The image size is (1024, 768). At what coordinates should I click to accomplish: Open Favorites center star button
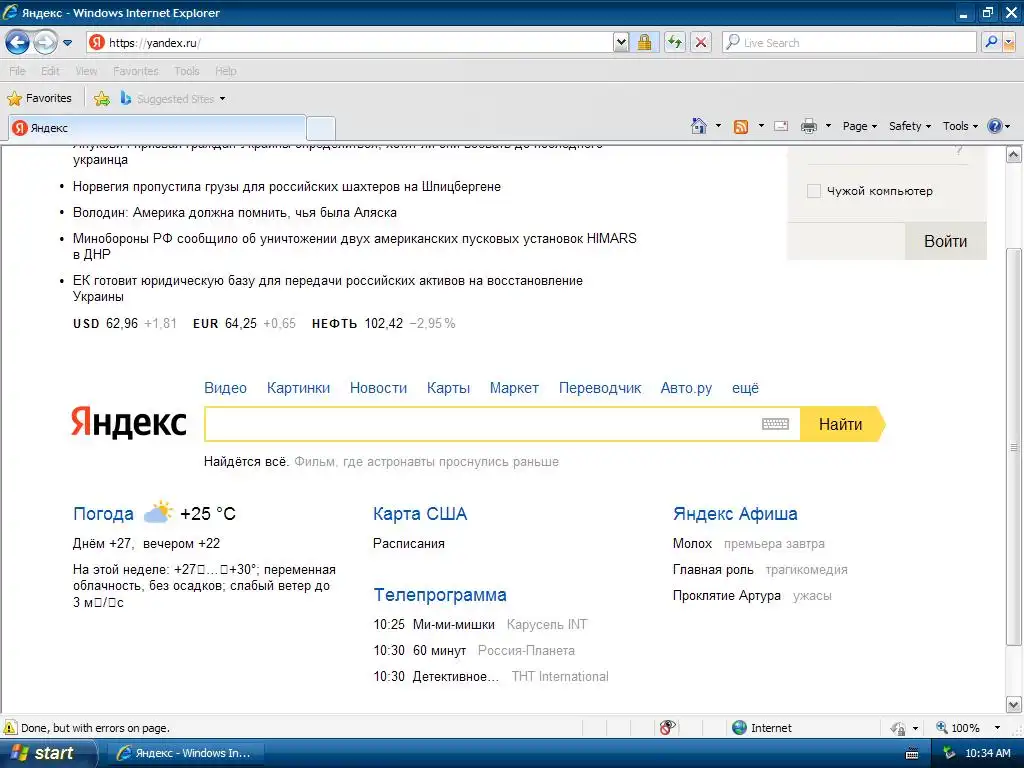(39, 99)
